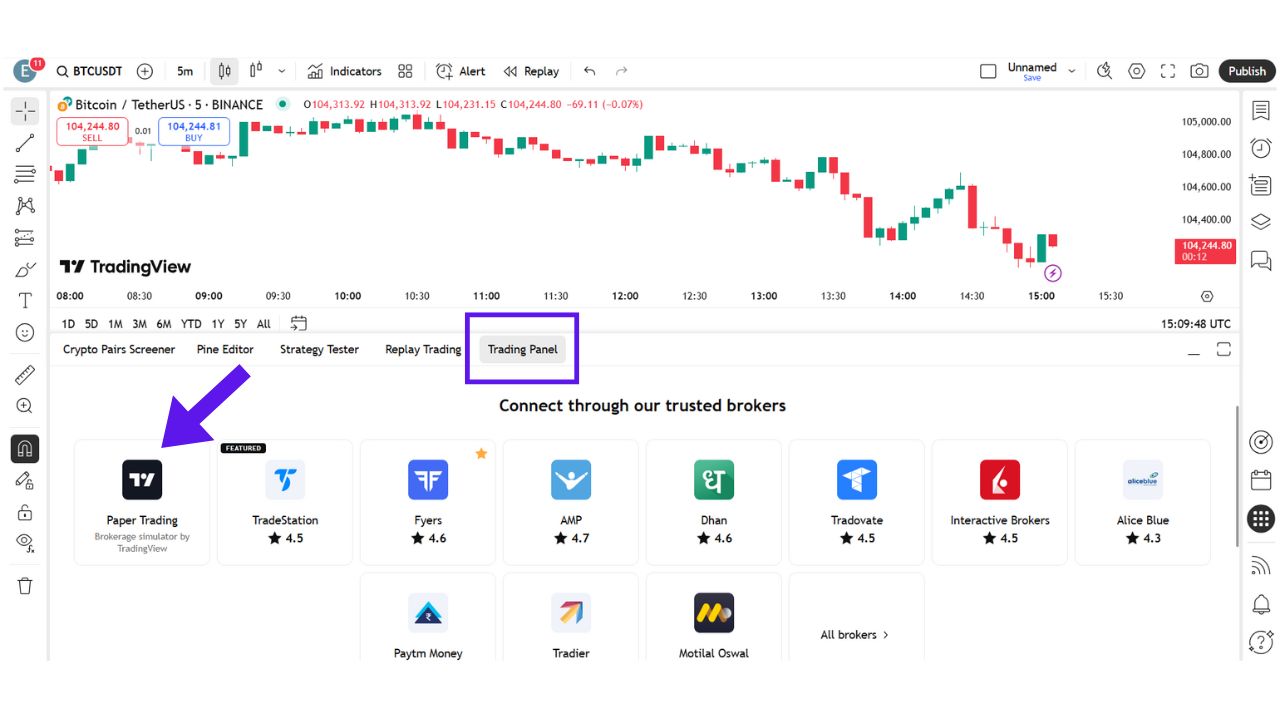Open the watchlist panel icon
Viewport: 1280px width, 720px height.
pyautogui.click(x=1261, y=110)
